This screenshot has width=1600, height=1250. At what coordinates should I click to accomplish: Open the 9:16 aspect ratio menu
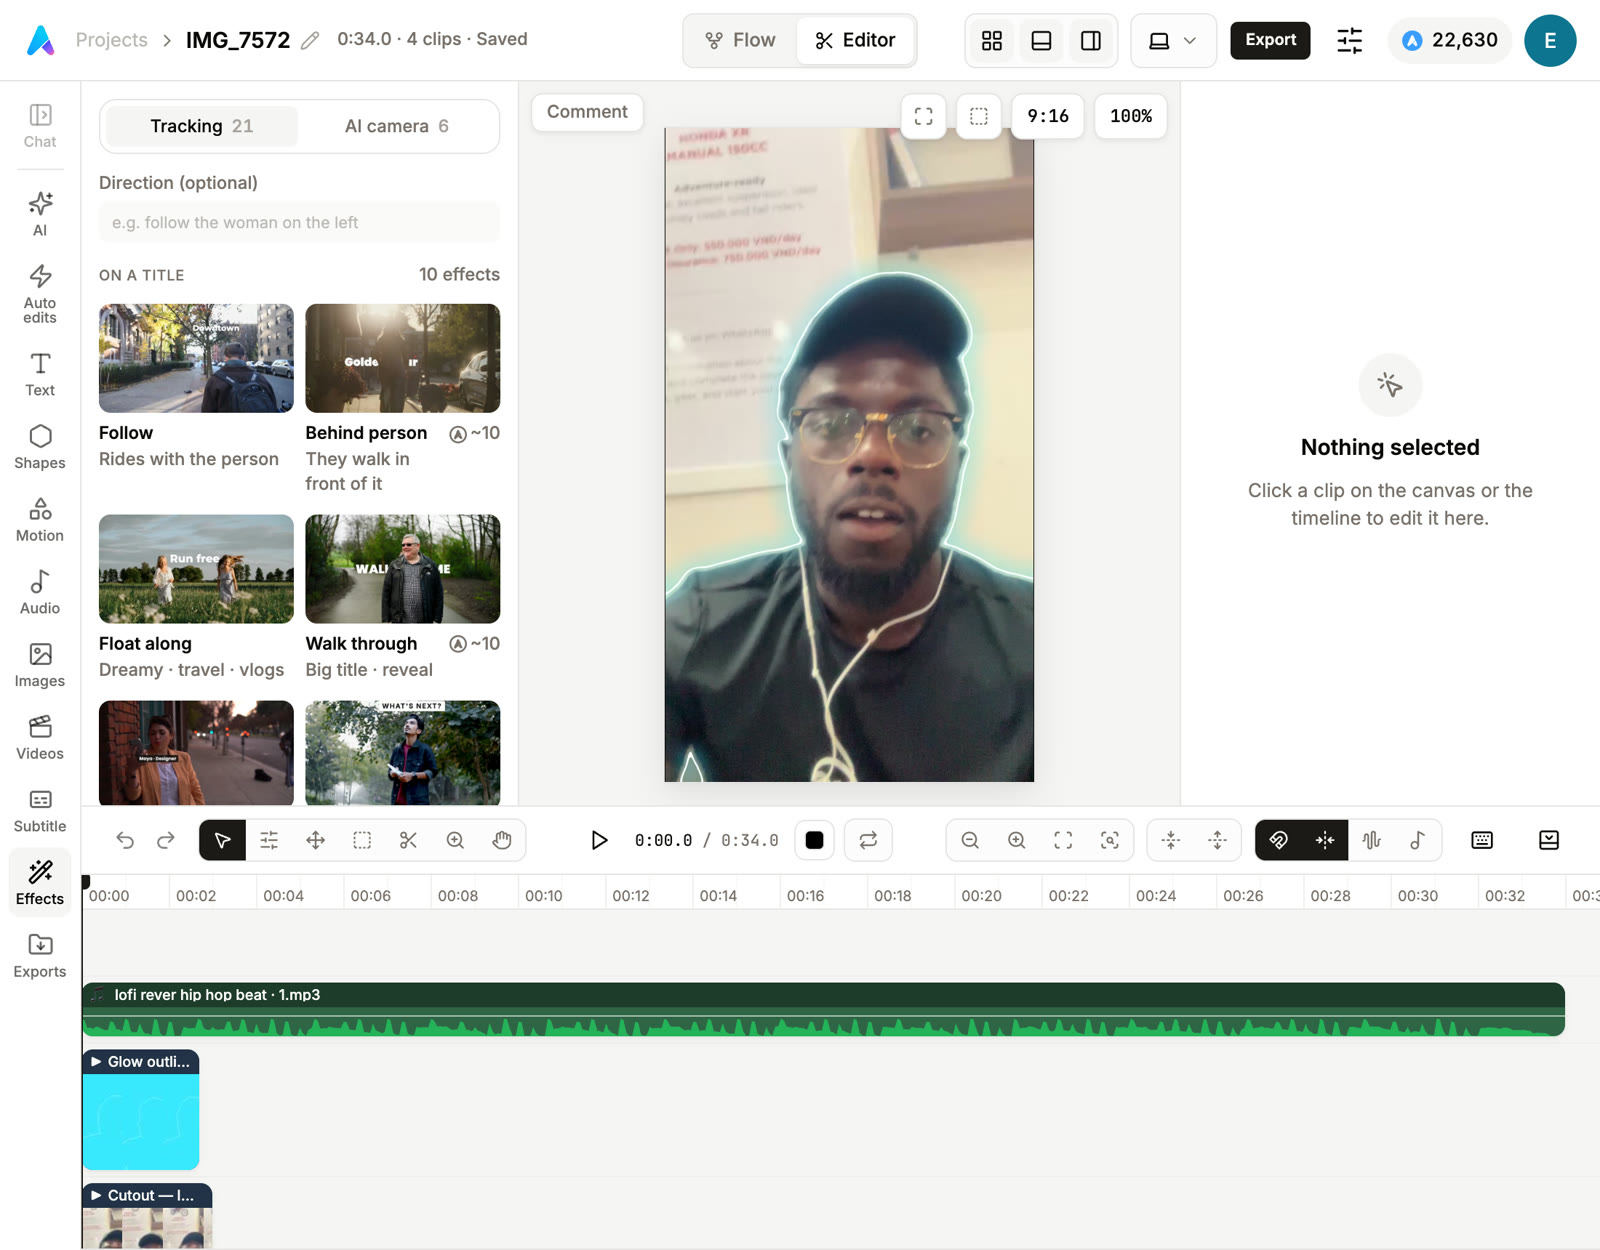(1048, 116)
